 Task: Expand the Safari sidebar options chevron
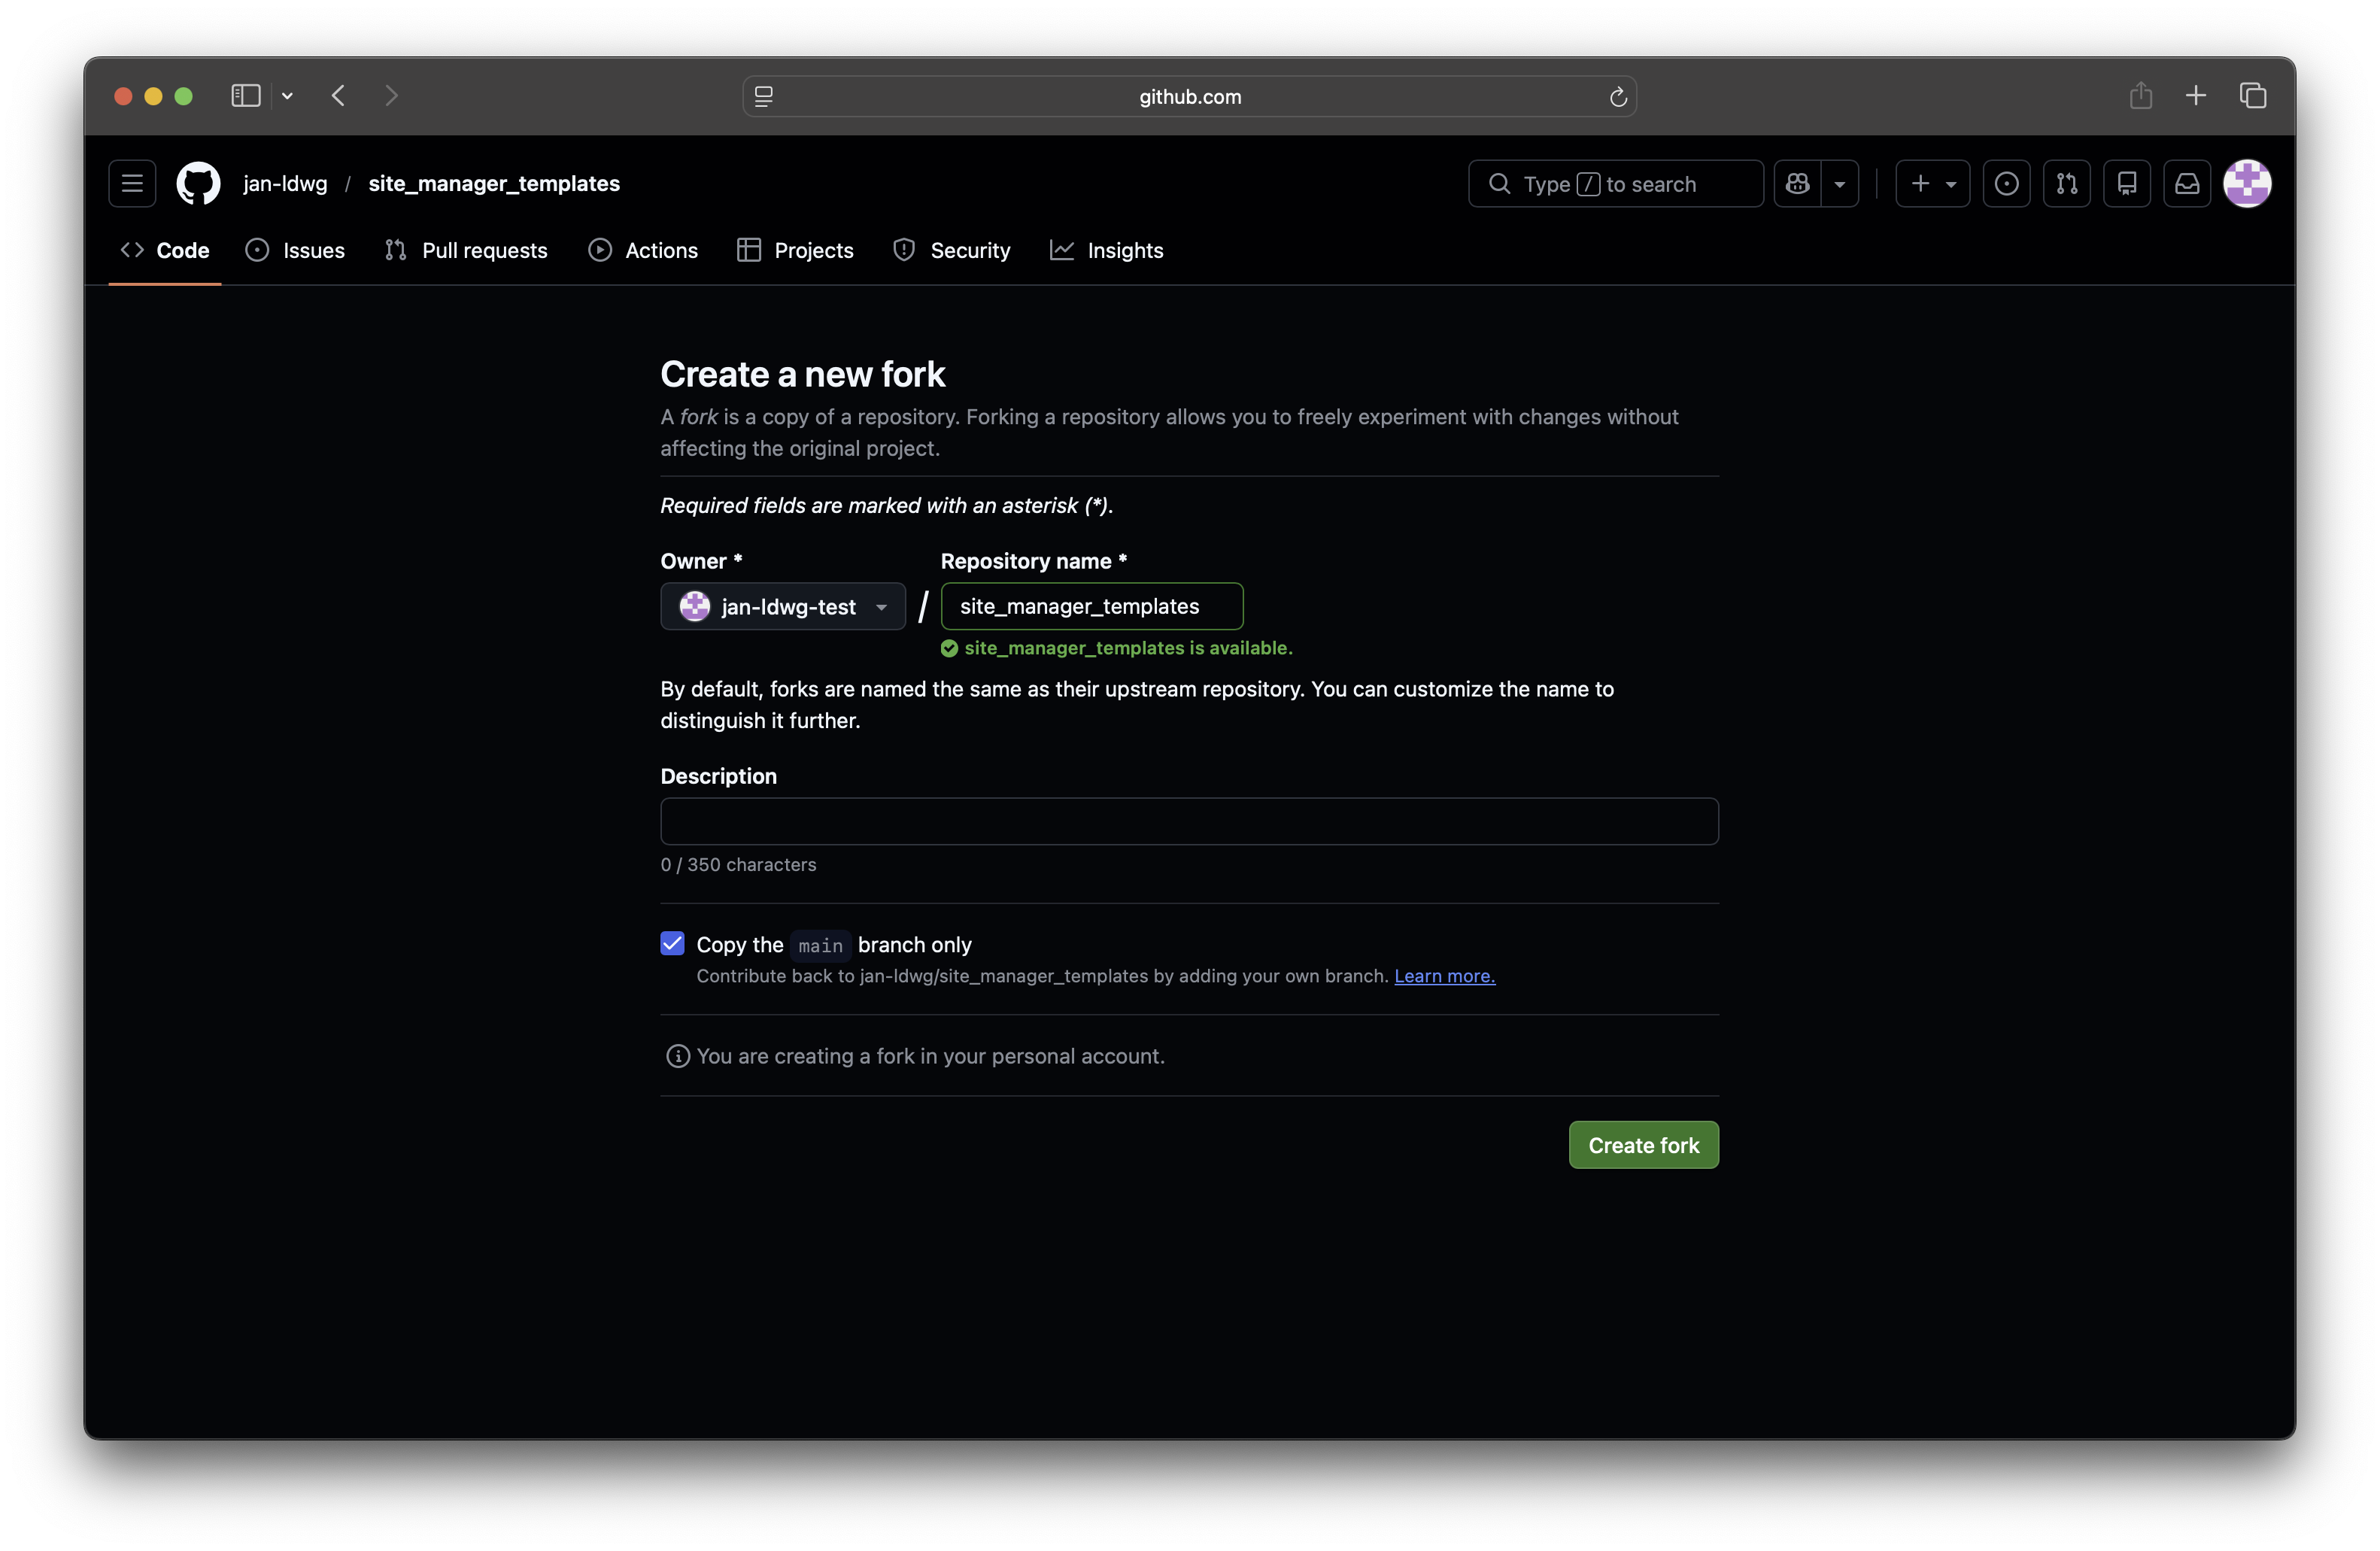click(287, 96)
